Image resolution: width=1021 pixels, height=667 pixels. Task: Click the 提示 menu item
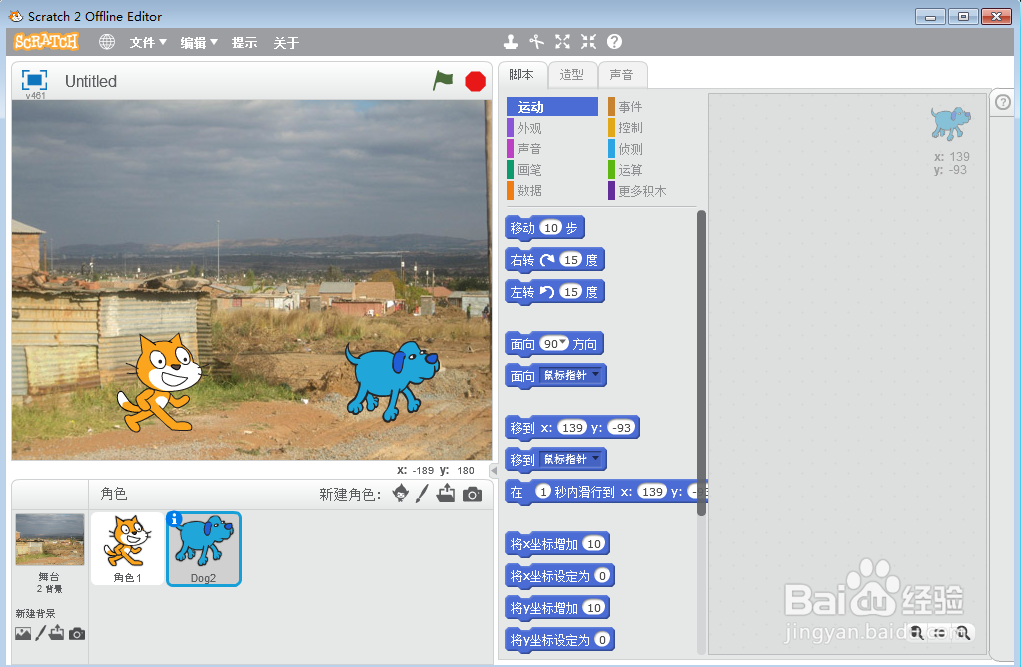pos(245,42)
